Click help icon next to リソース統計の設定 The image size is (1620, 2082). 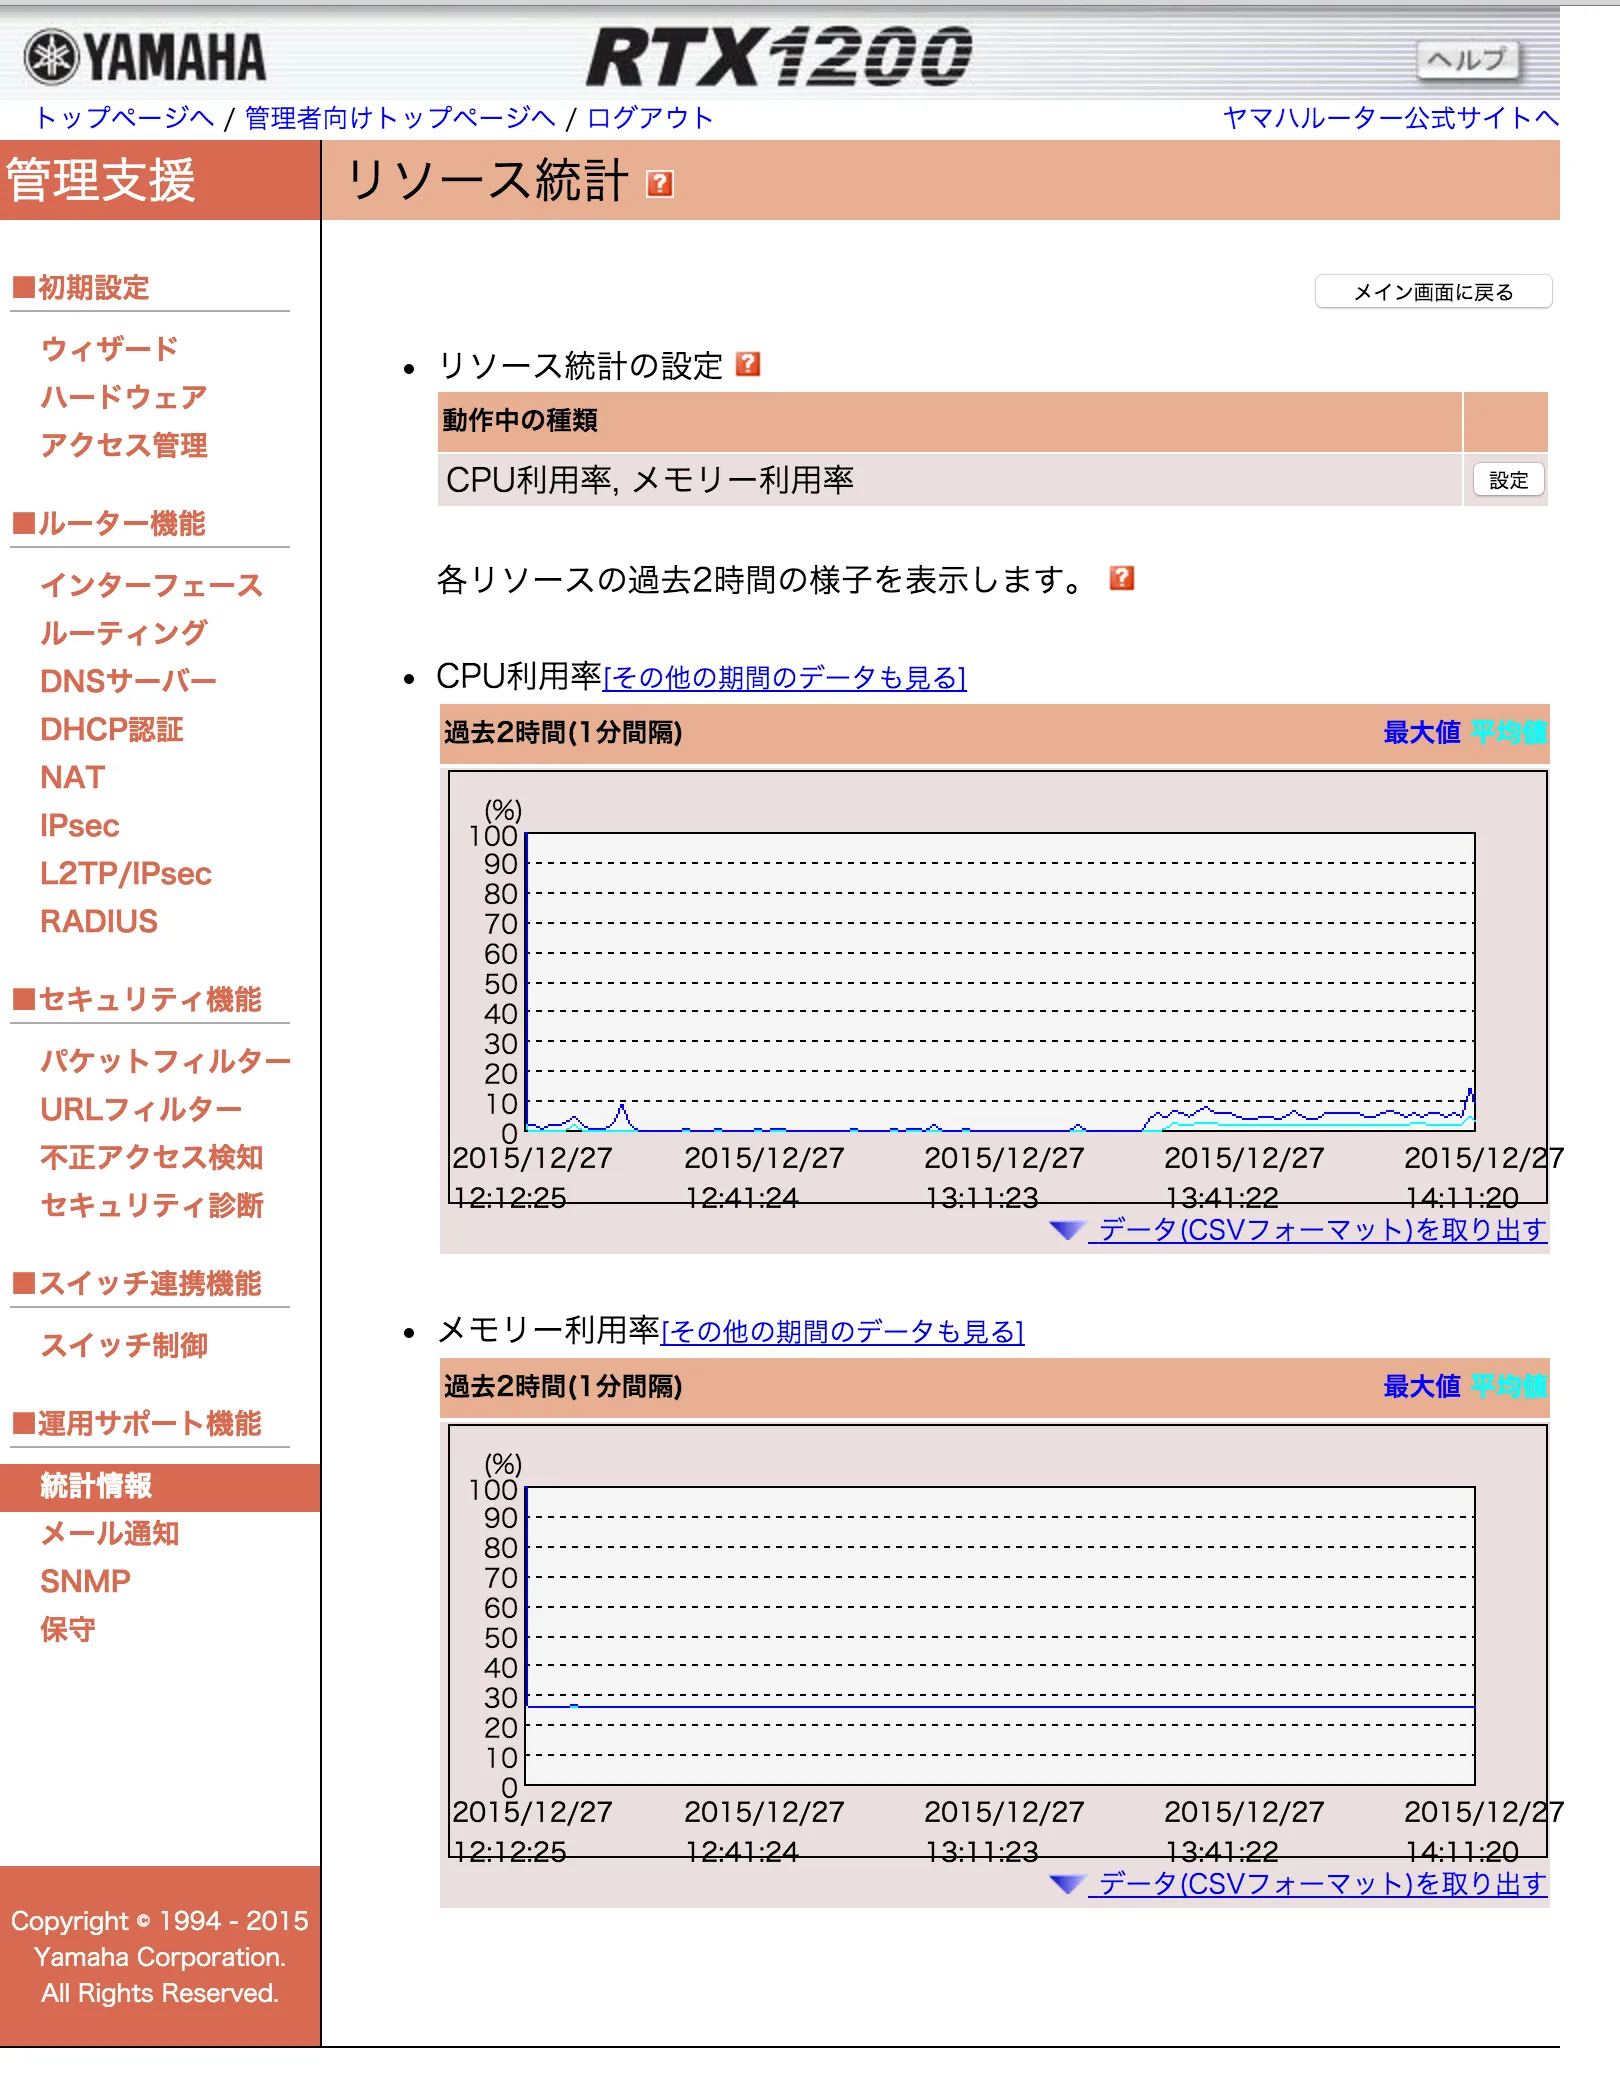point(748,364)
